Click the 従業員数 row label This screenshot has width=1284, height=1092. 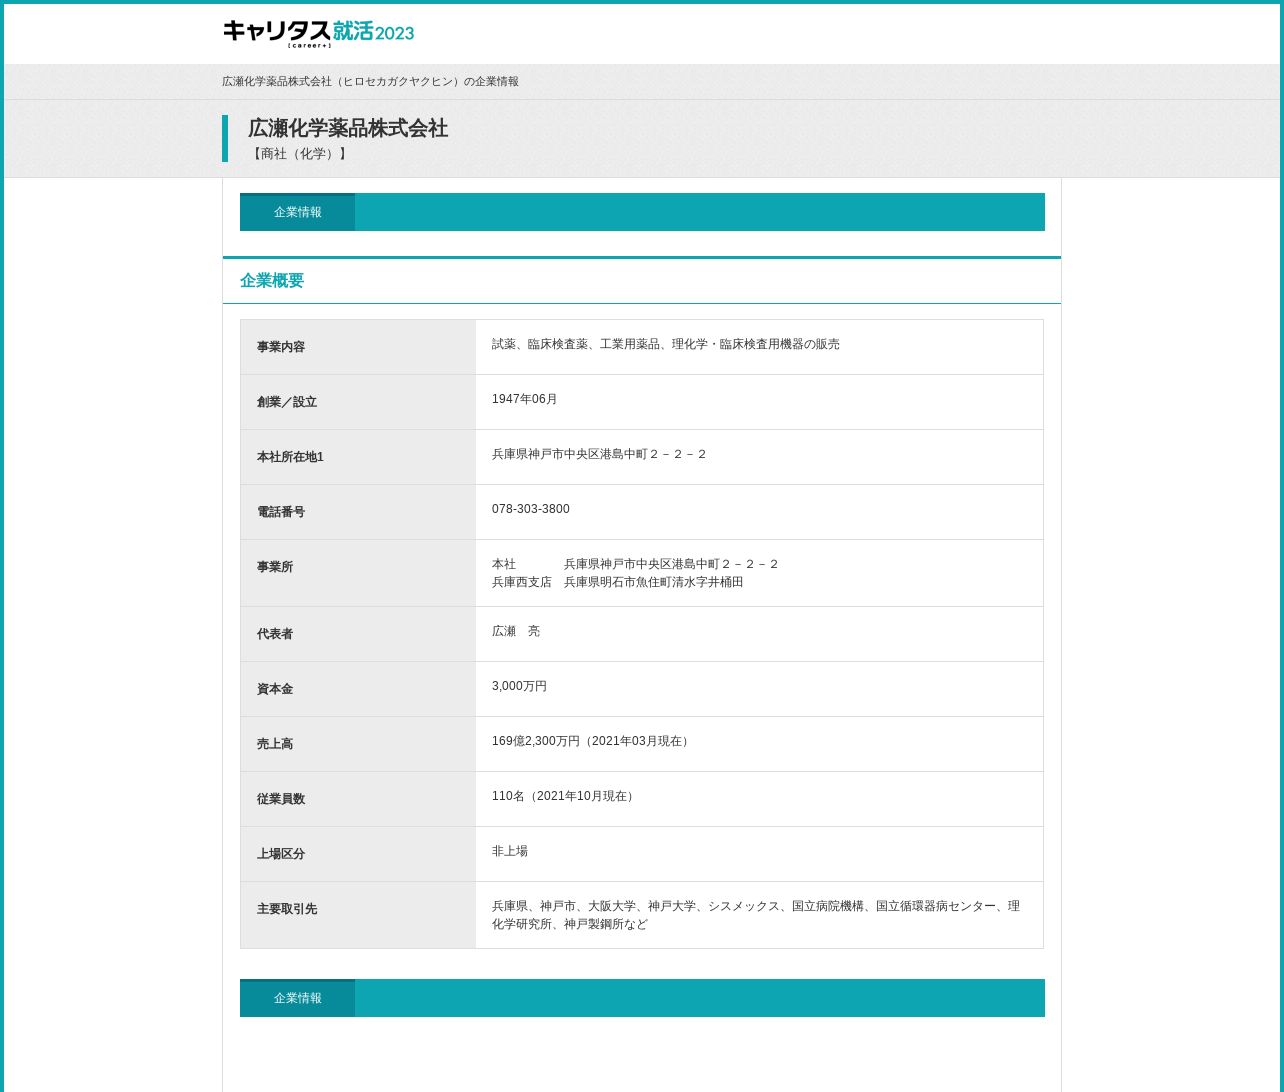(x=281, y=799)
